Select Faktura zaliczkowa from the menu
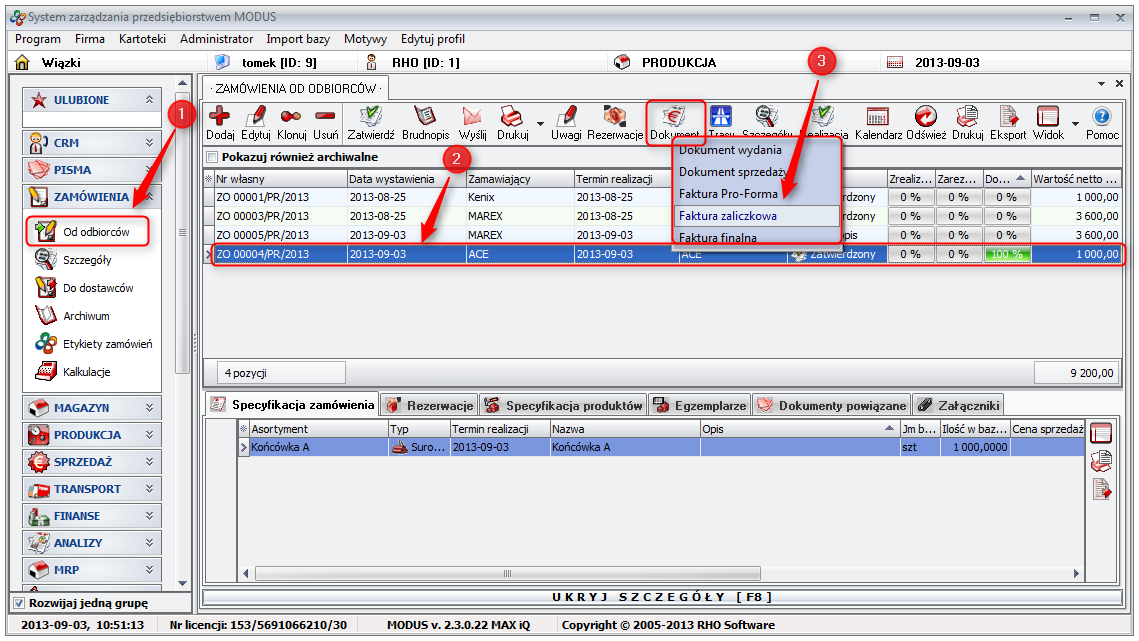1139x641 pixels. click(727, 215)
